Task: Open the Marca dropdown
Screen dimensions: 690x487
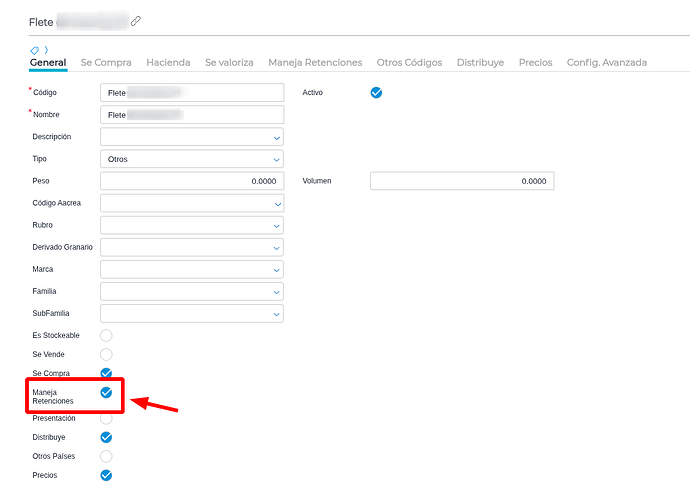Action: tap(192, 269)
